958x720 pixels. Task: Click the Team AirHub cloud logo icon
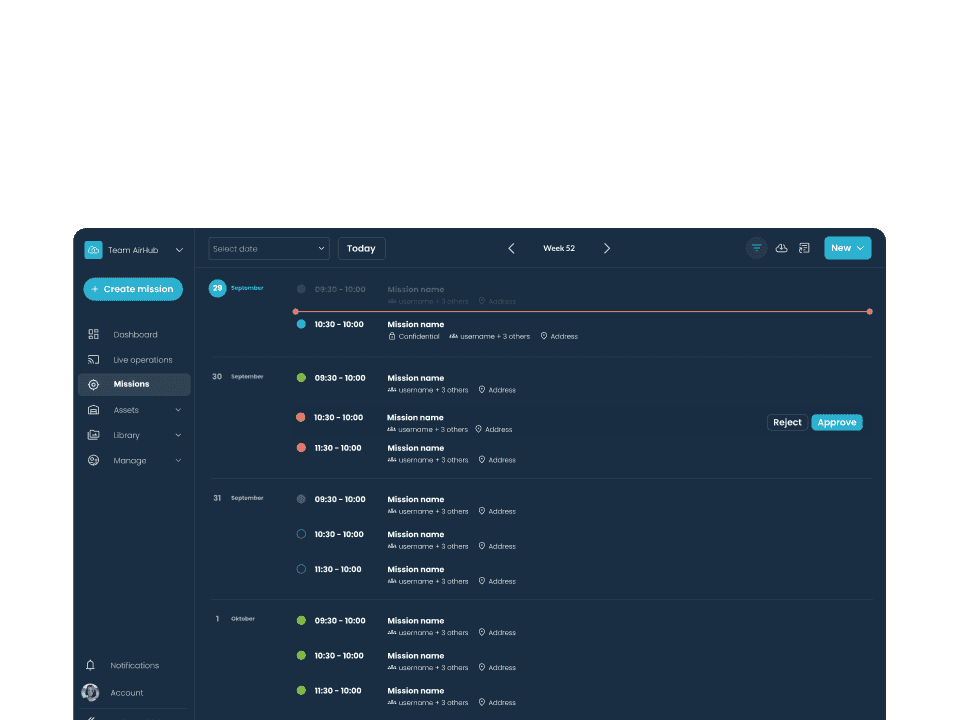click(93, 250)
